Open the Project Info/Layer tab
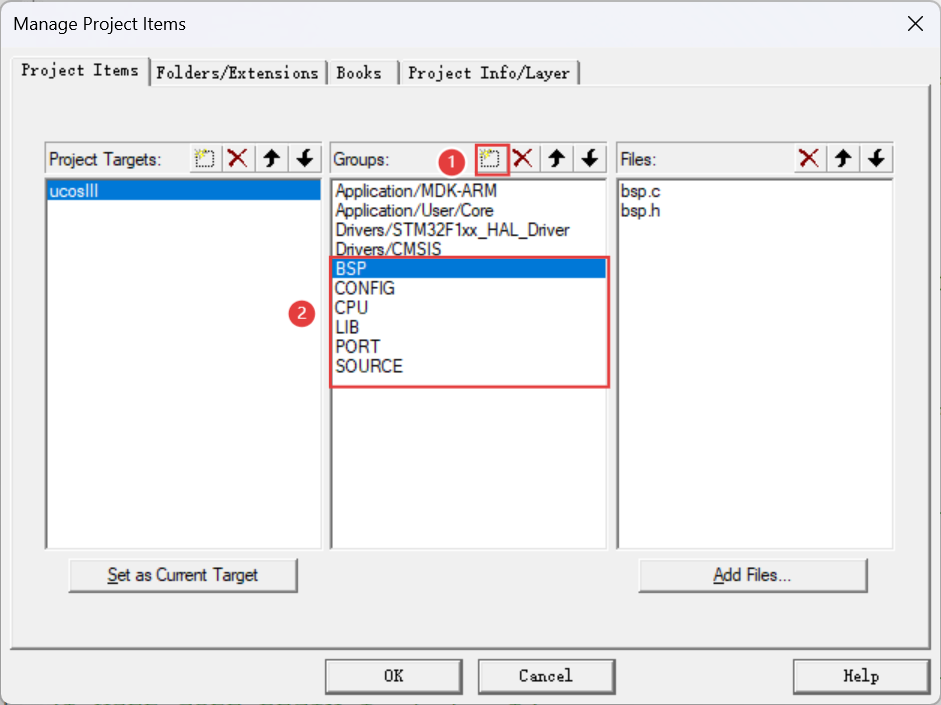This screenshot has width=941, height=705. pyautogui.click(x=489, y=73)
